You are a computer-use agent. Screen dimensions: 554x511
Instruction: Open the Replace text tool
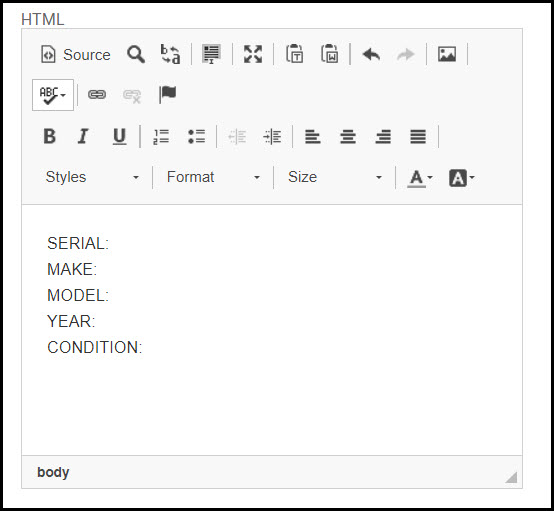tap(170, 54)
